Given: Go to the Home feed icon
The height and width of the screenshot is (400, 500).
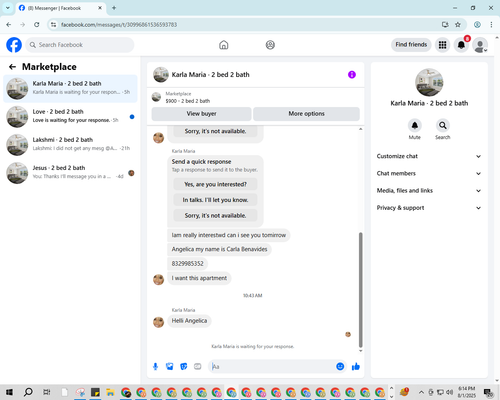Looking at the screenshot, I should 224,45.
